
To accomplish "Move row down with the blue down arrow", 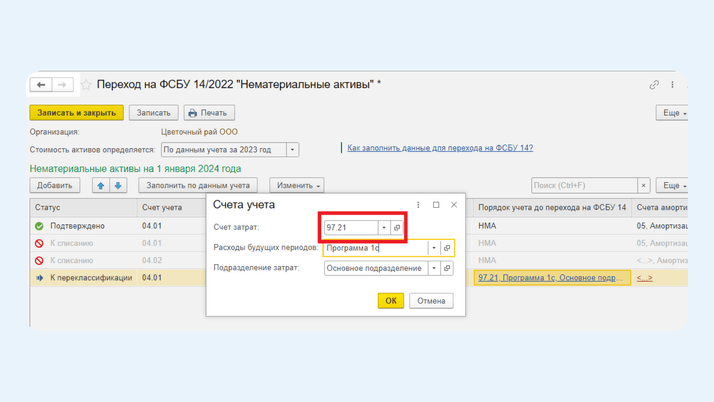I will (x=118, y=185).
